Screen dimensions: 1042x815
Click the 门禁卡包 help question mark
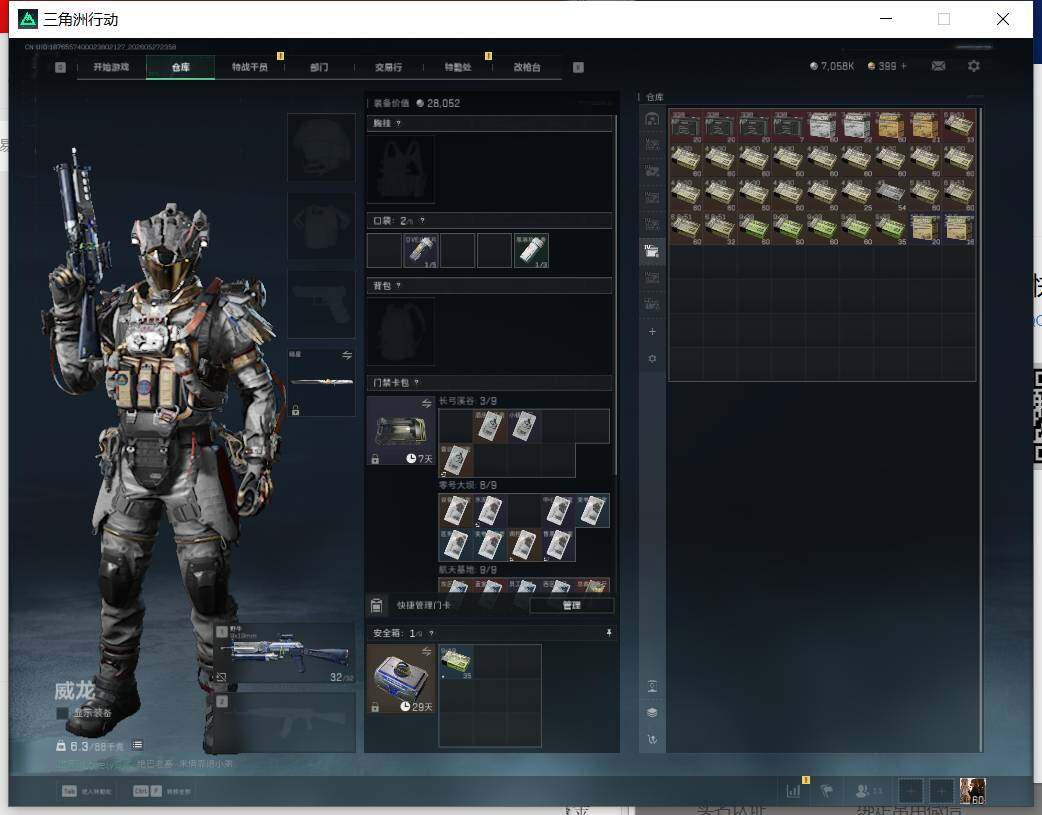417,383
